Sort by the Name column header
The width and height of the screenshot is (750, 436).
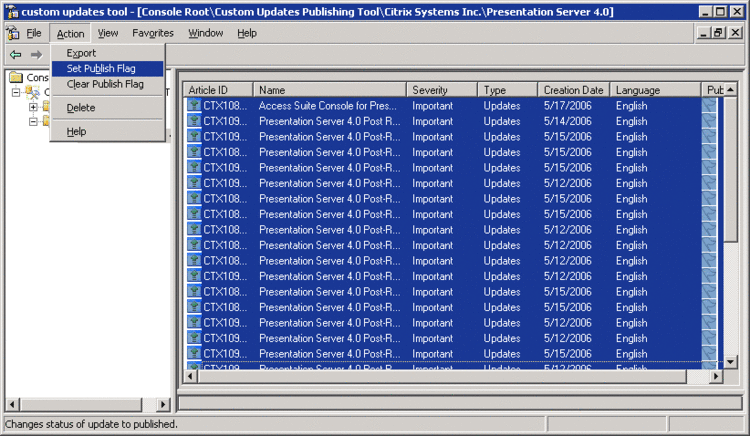pos(330,90)
